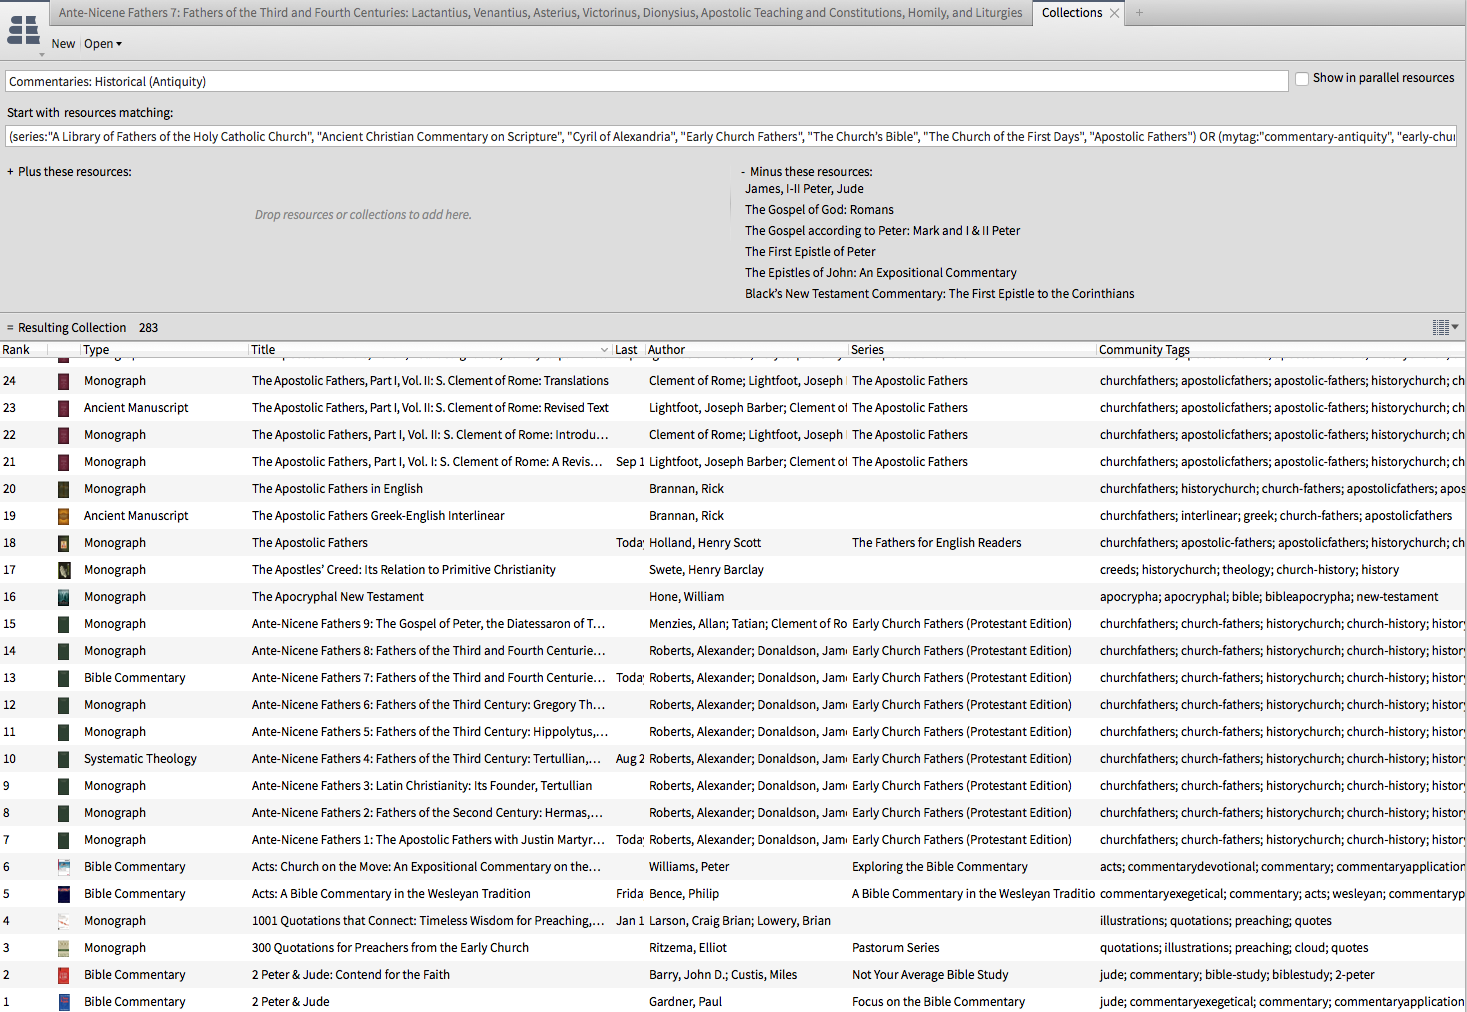This screenshot has width=1467, height=1012.
Task: Click book cover icon for 2 Peter & Jude
Action: pyautogui.click(x=64, y=1002)
